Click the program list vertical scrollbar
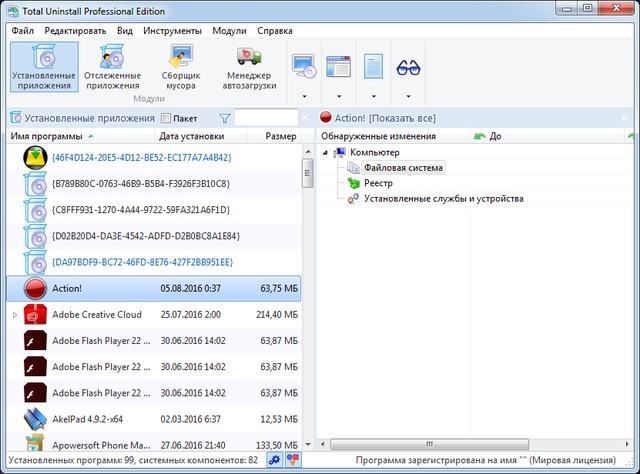Screen dimensions: 640x474 pyautogui.click(x=307, y=300)
